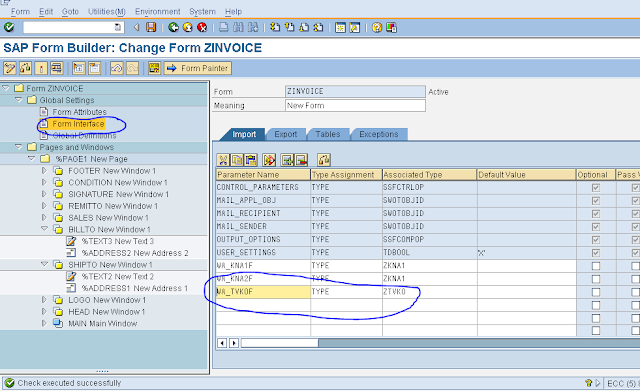
Task: Click the Copy icon above parameter table
Action: [237, 160]
